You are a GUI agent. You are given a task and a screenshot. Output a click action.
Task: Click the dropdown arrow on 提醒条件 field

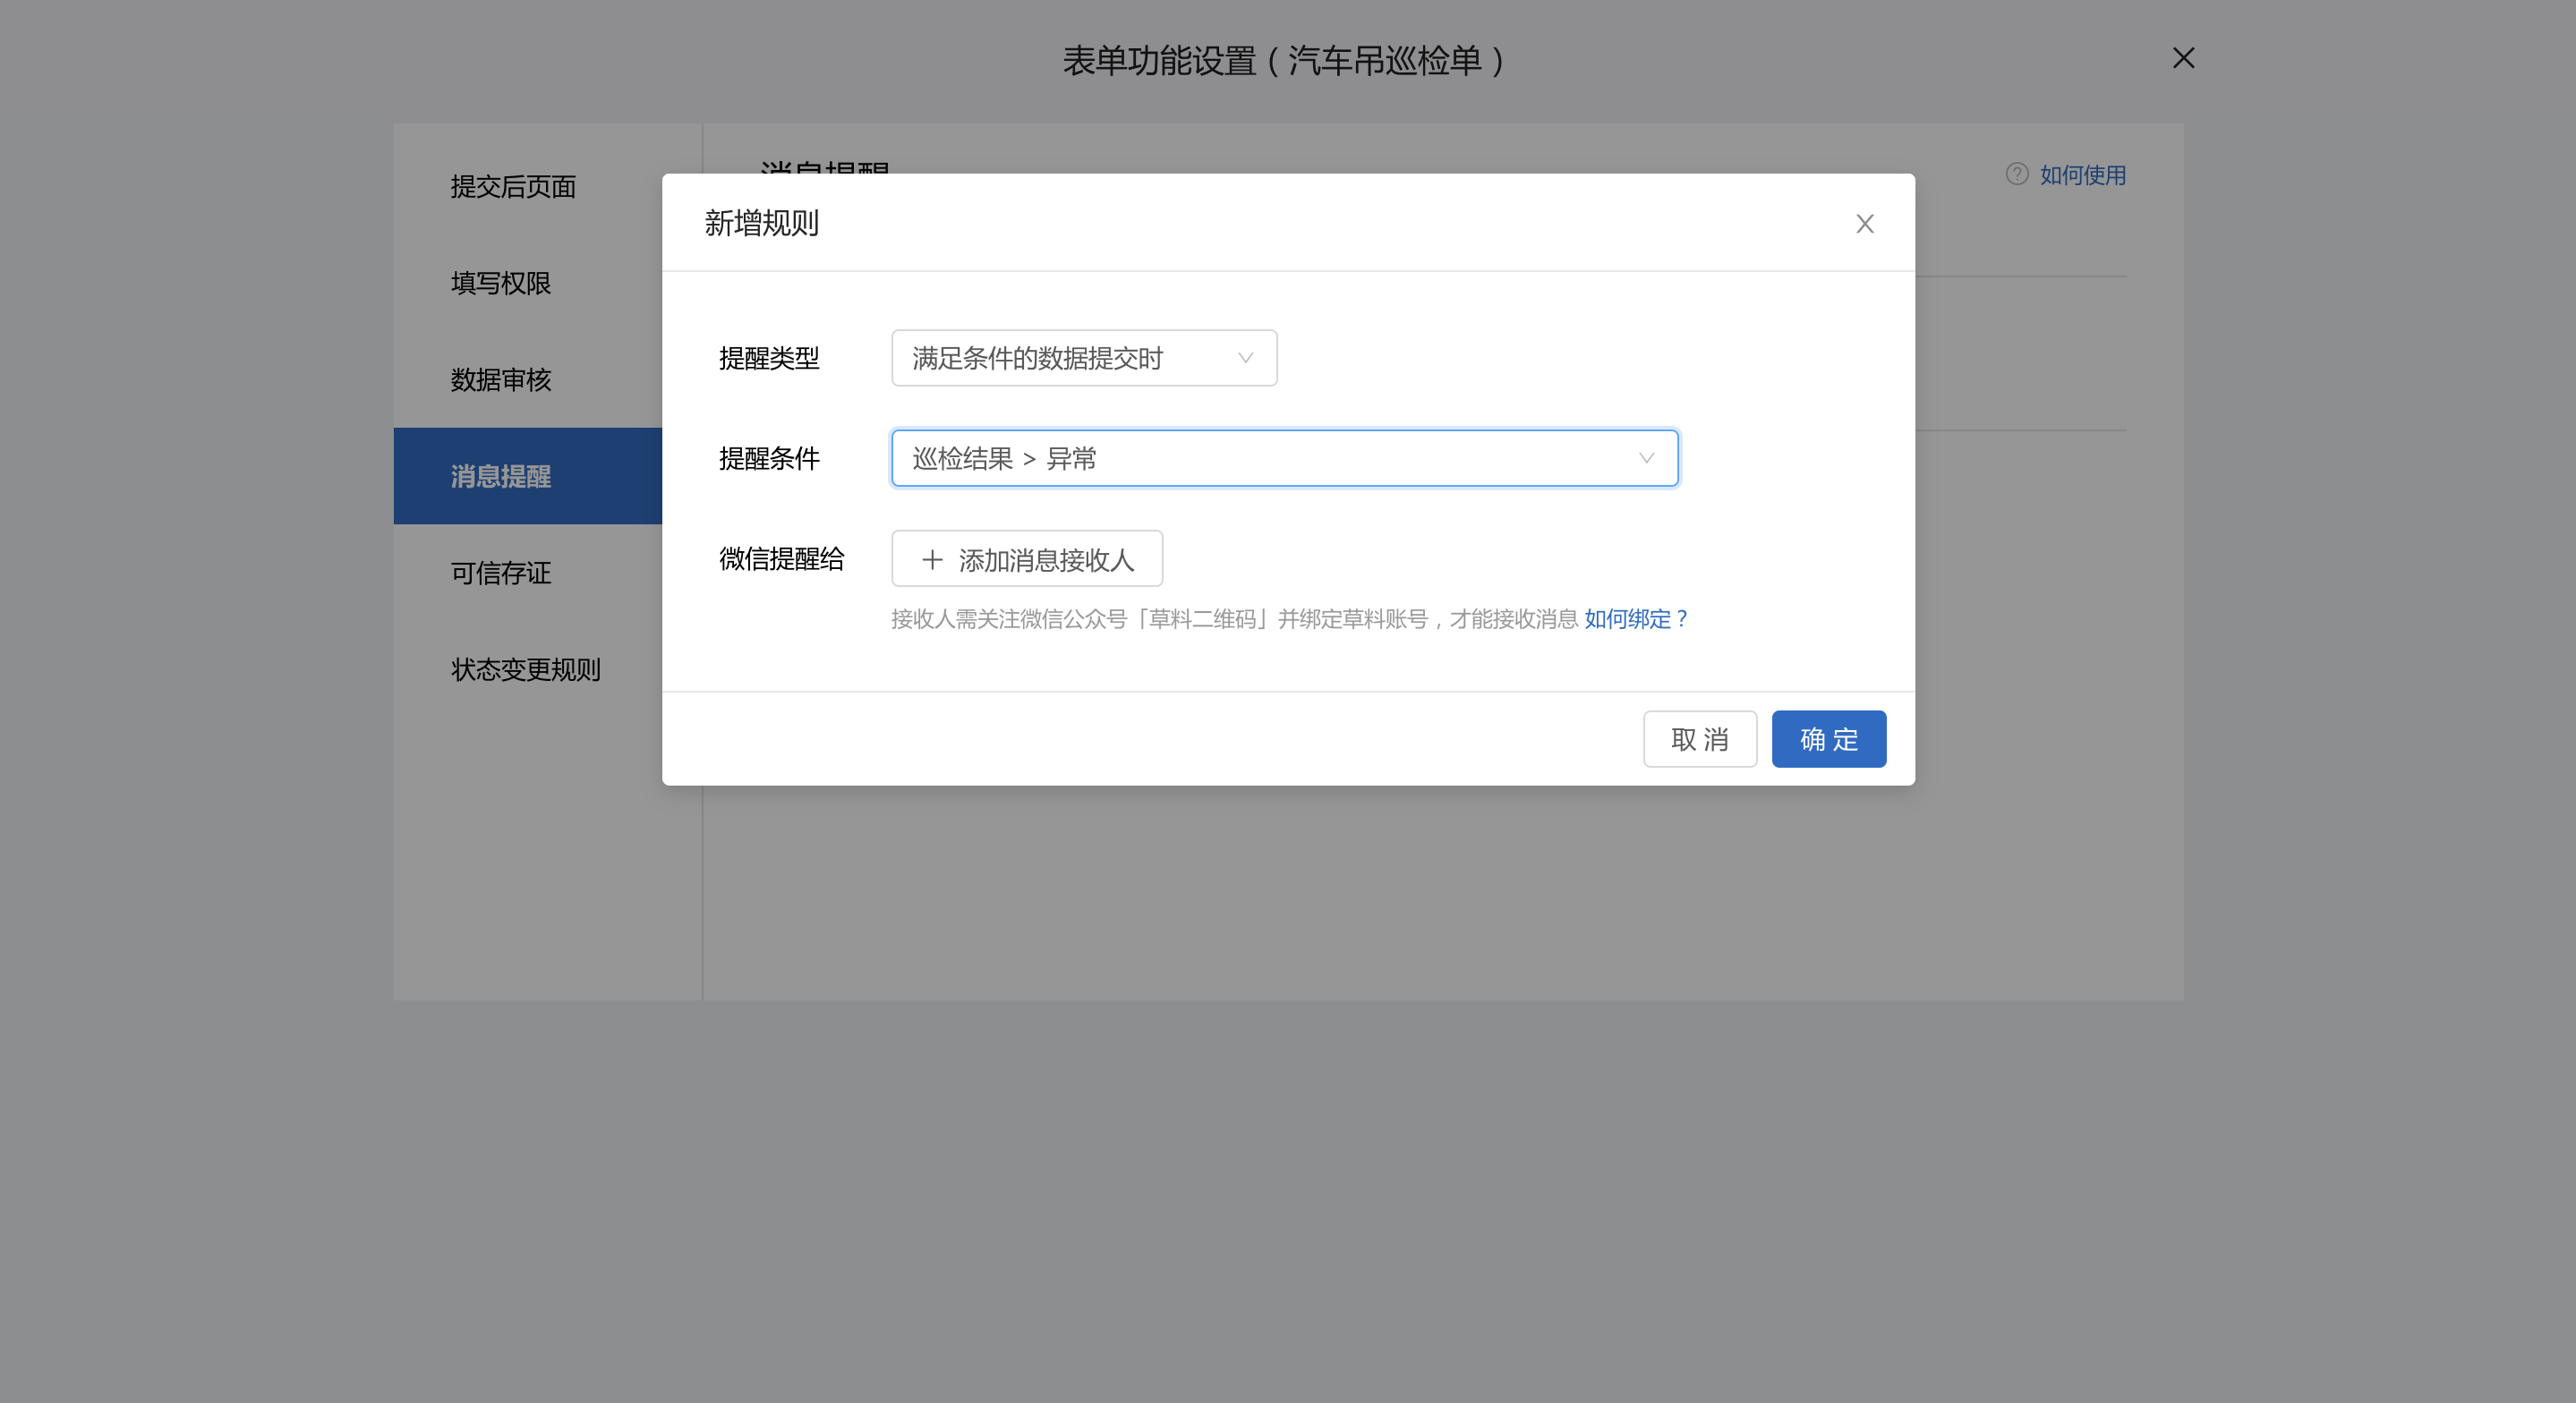(1645, 458)
